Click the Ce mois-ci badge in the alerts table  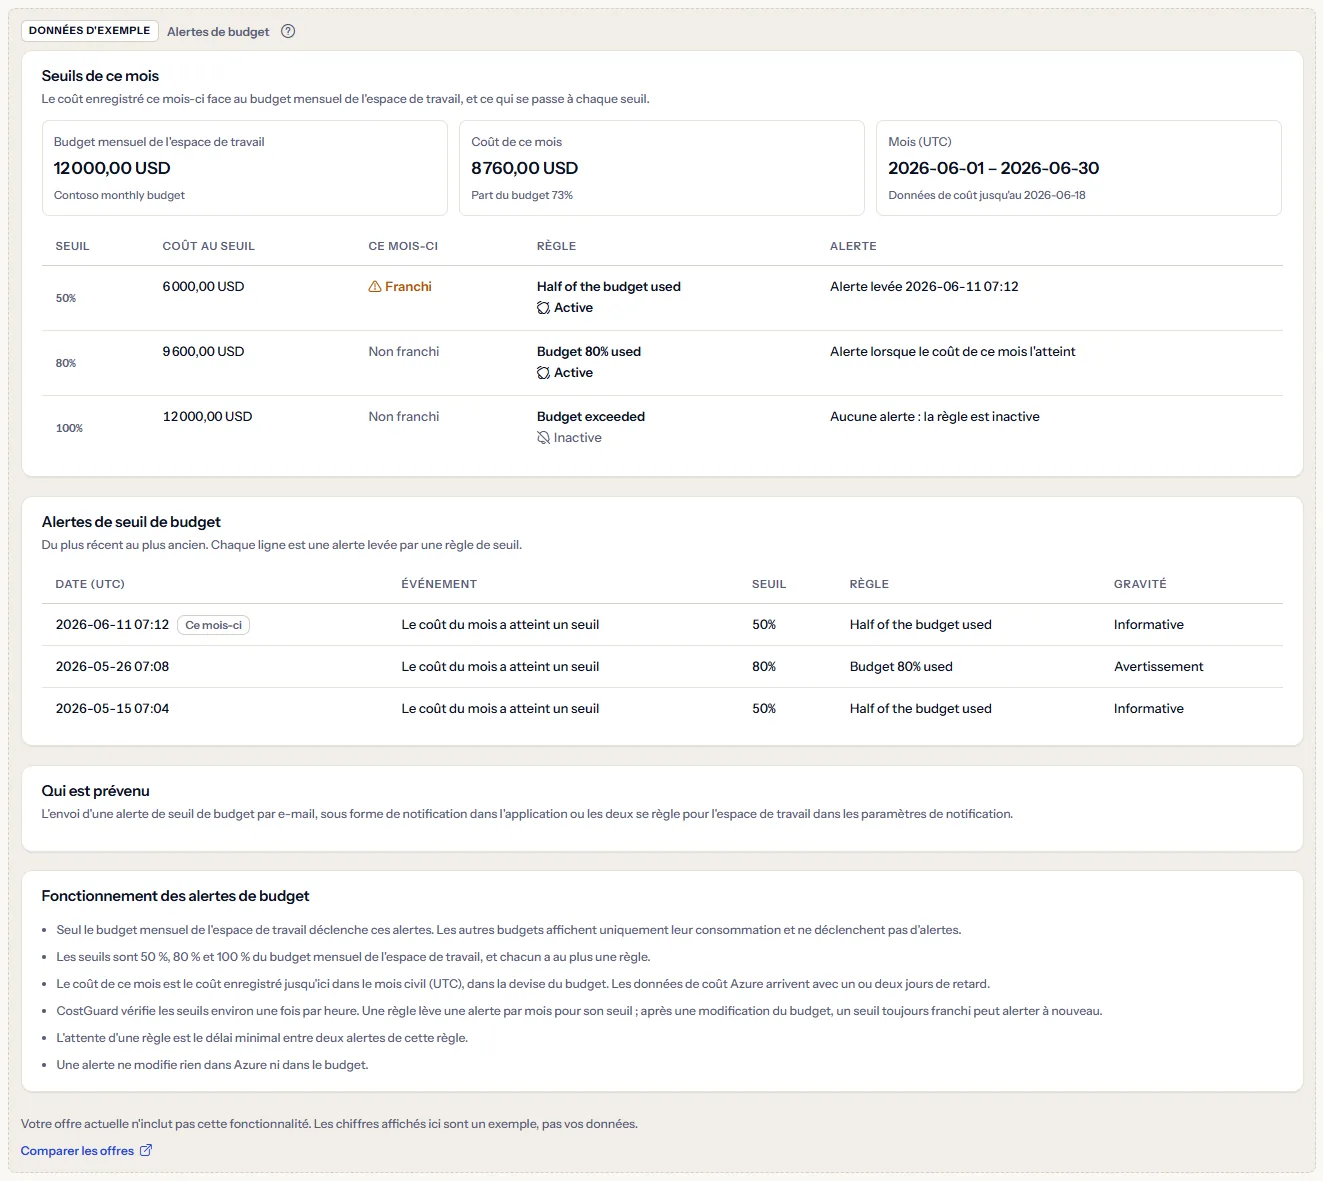click(x=213, y=625)
